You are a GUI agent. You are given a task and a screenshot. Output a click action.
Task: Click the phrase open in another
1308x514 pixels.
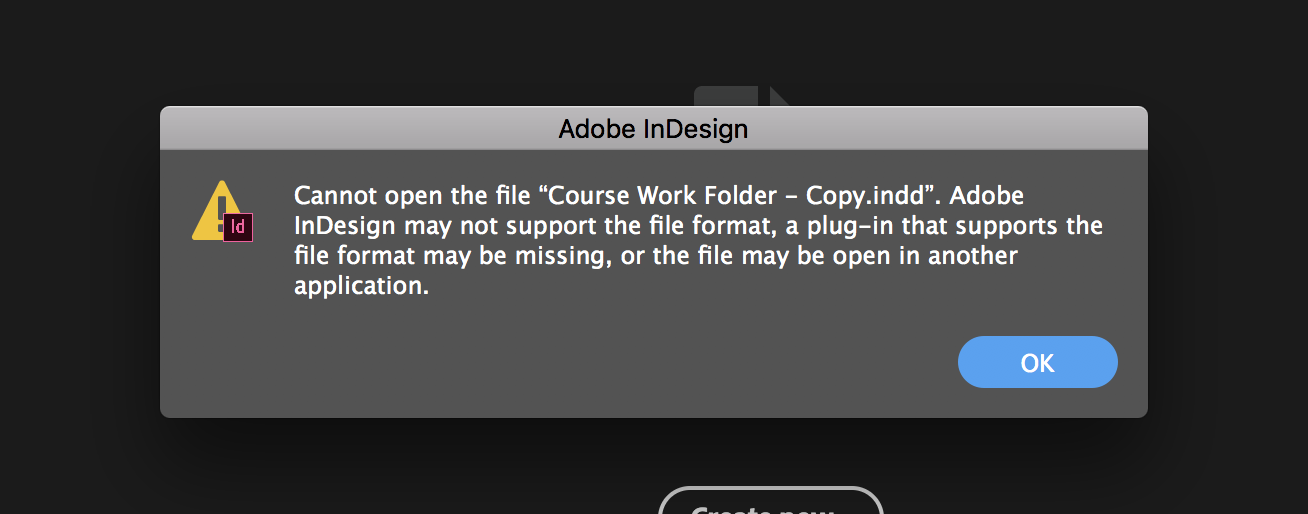point(903,256)
